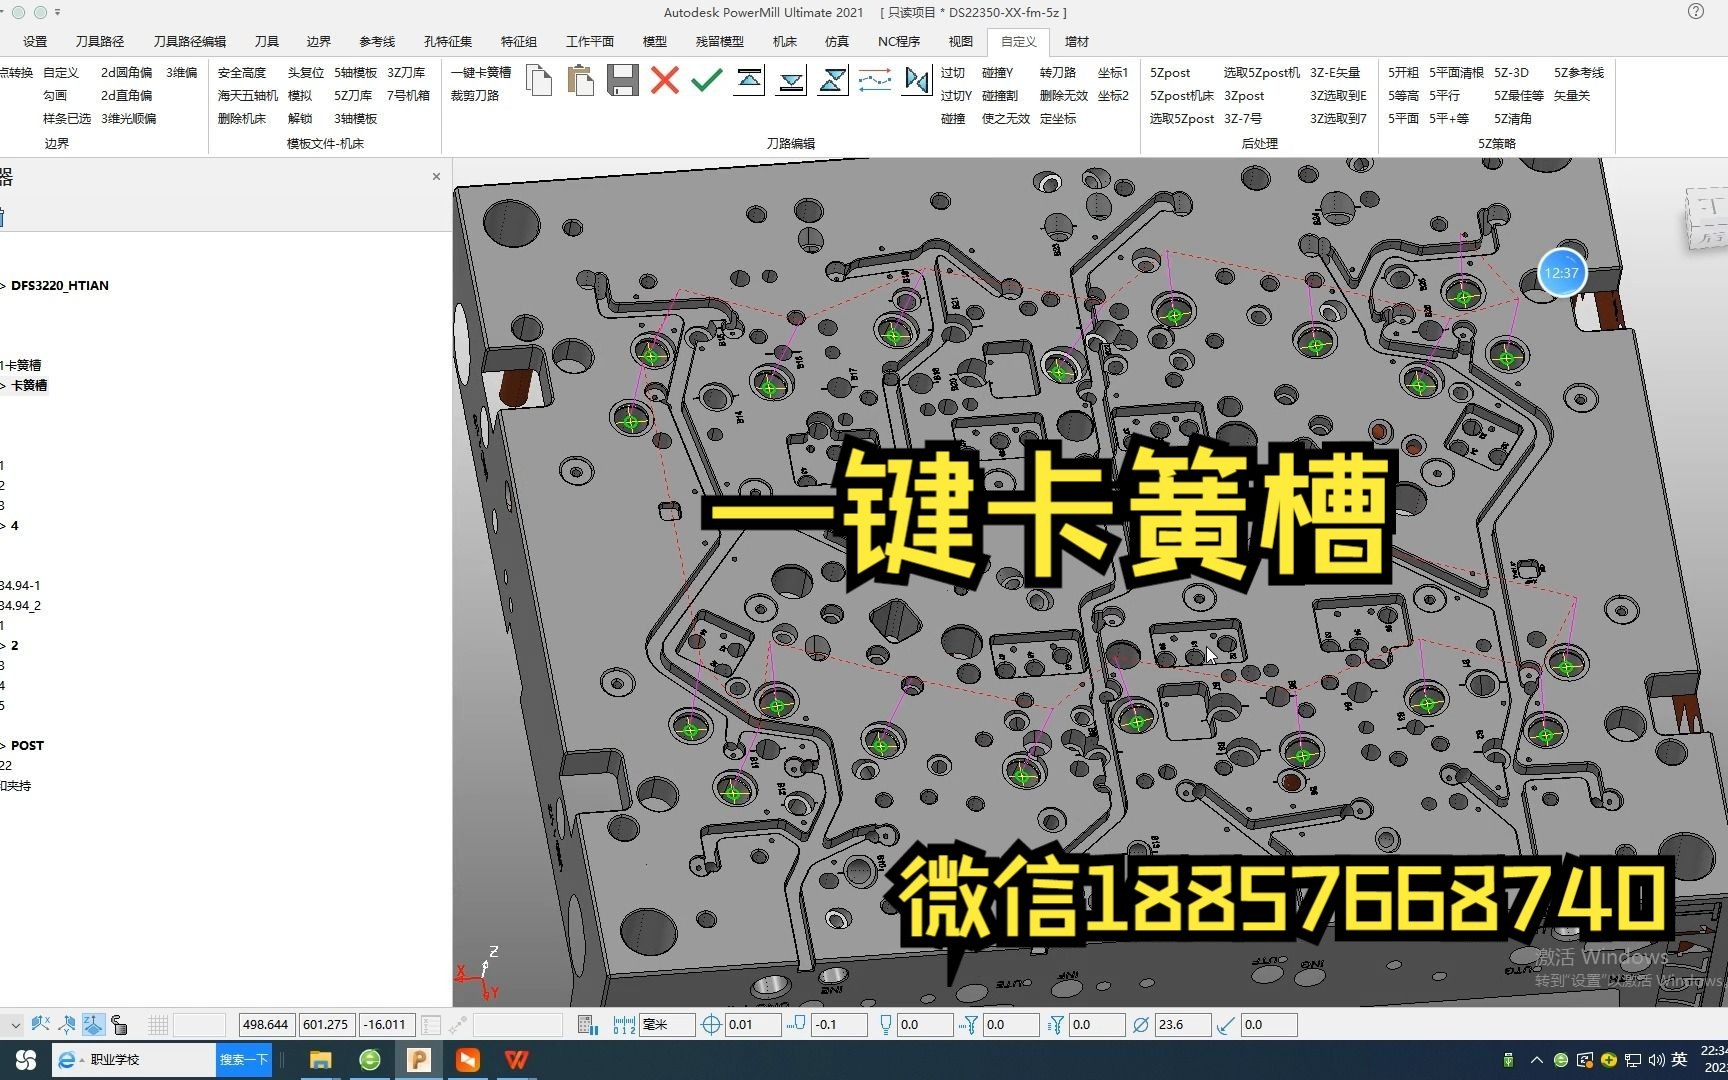1728x1080 pixels.
Task: Toggle the grid display icon in status bar
Action: pyautogui.click(x=158, y=1024)
